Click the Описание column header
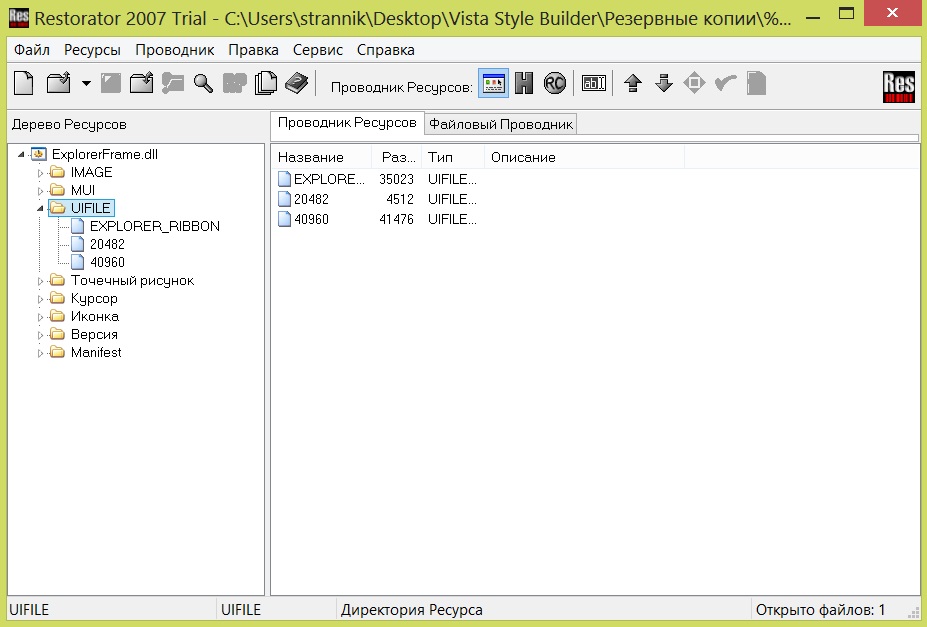Screen dimensions: 927x627 tap(523, 157)
